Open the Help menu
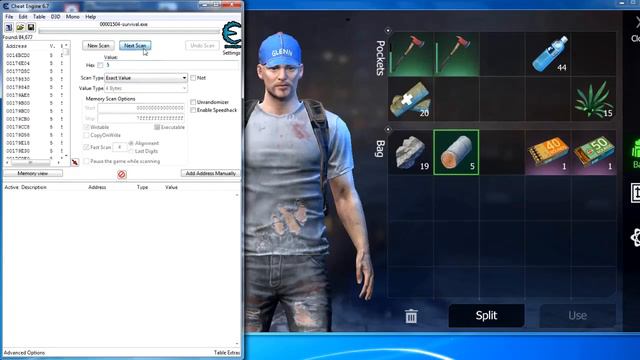The width and height of the screenshot is (640, 360). (91, 17)
